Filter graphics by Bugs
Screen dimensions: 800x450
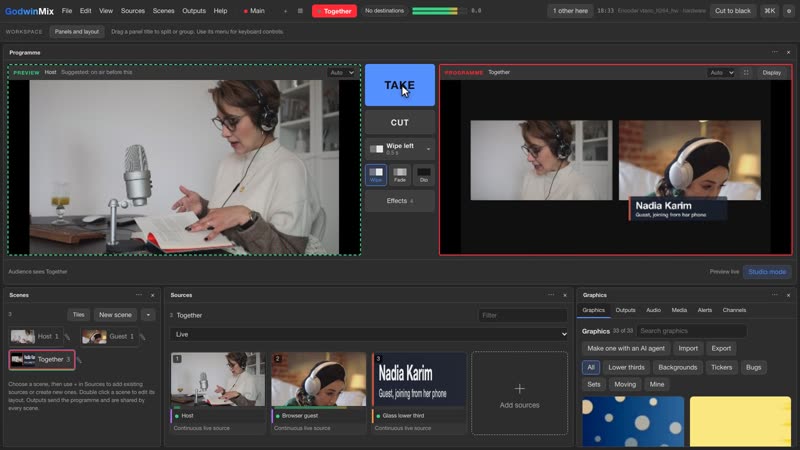point(753,367)
